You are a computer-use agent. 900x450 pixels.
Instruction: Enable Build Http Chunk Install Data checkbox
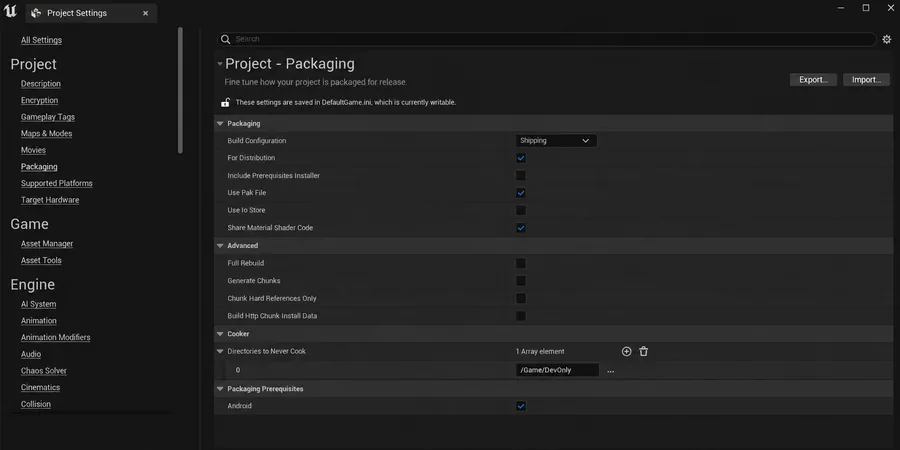[521, 316]
